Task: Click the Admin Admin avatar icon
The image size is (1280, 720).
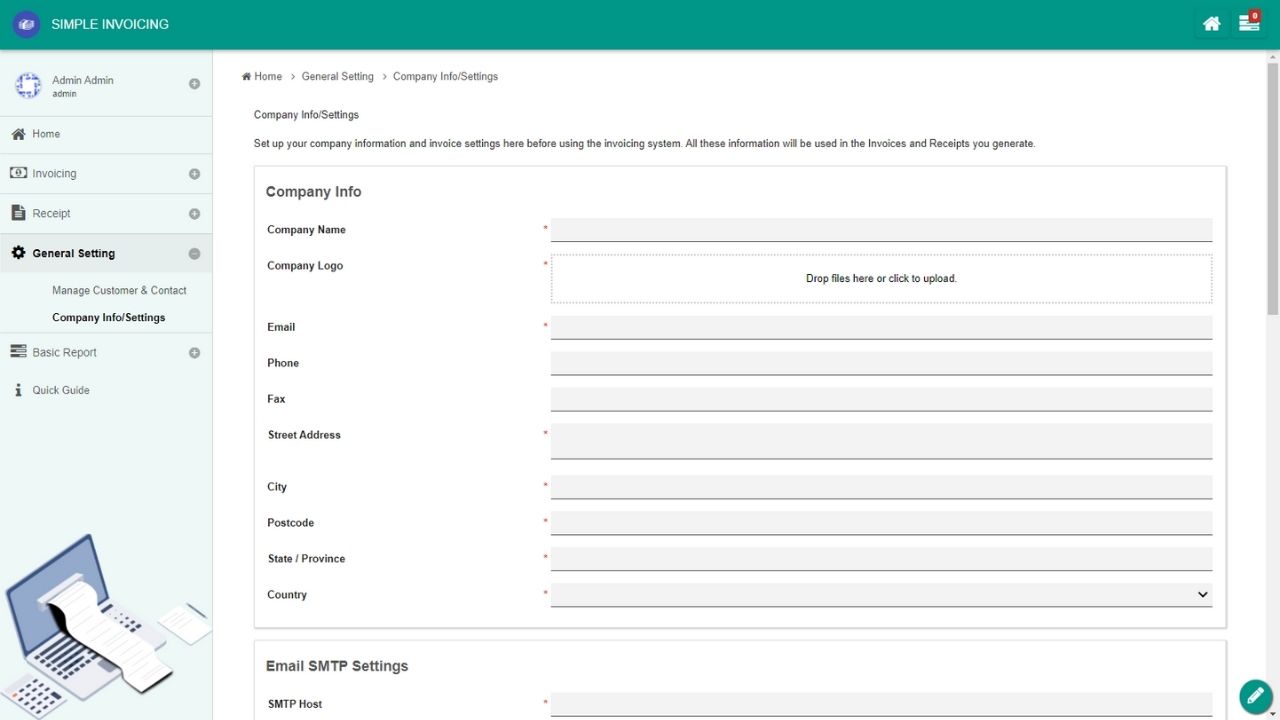Action: tap(28, 86)
